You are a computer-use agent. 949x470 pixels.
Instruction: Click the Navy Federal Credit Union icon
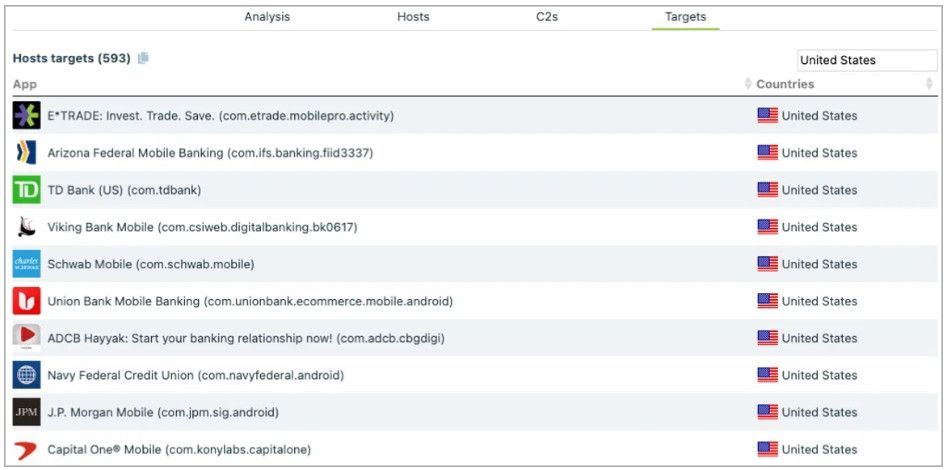click(x=27, y=375)
